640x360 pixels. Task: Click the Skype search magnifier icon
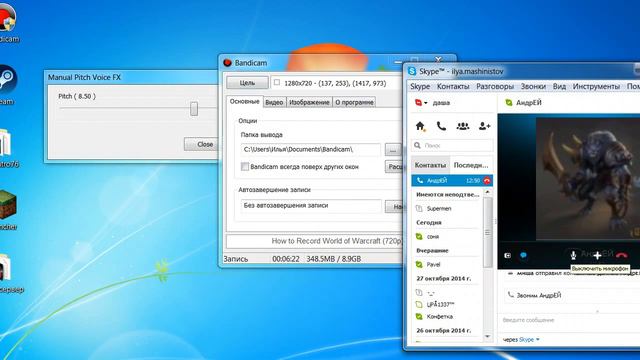(x=417, y=145)
